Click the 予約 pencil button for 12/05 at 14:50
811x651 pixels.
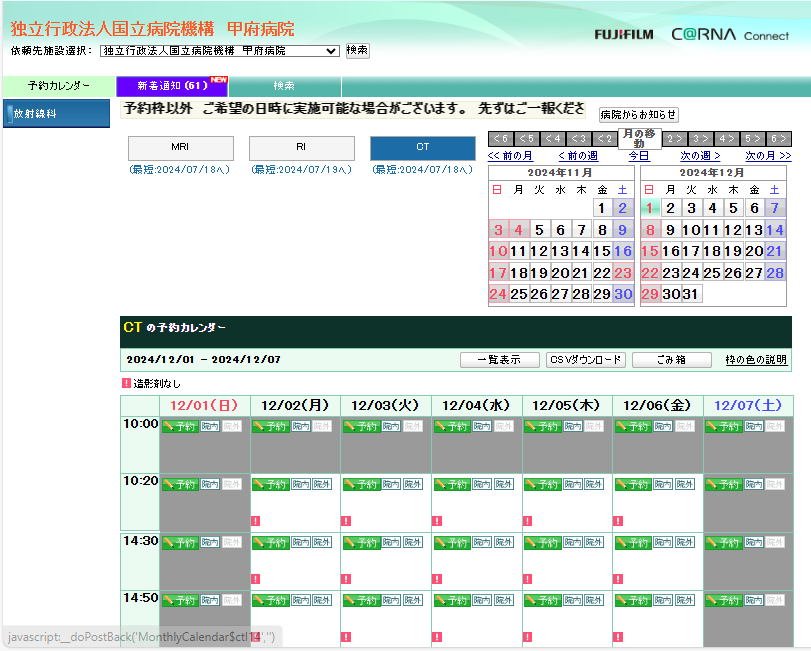pyautogui.click(x=542, y=601)
